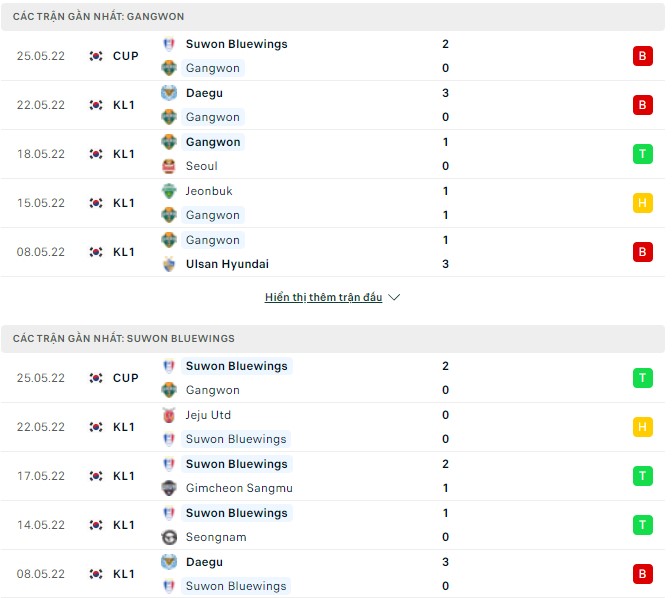
Task: Click the yellow H badge for Jeju Utd match
Action: click(642, 427)
